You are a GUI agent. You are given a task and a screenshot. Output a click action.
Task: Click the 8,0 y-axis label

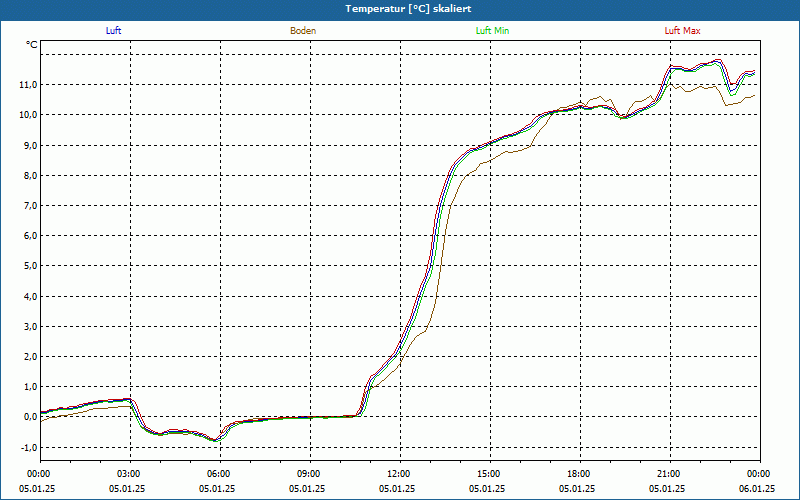pos(30,176)
